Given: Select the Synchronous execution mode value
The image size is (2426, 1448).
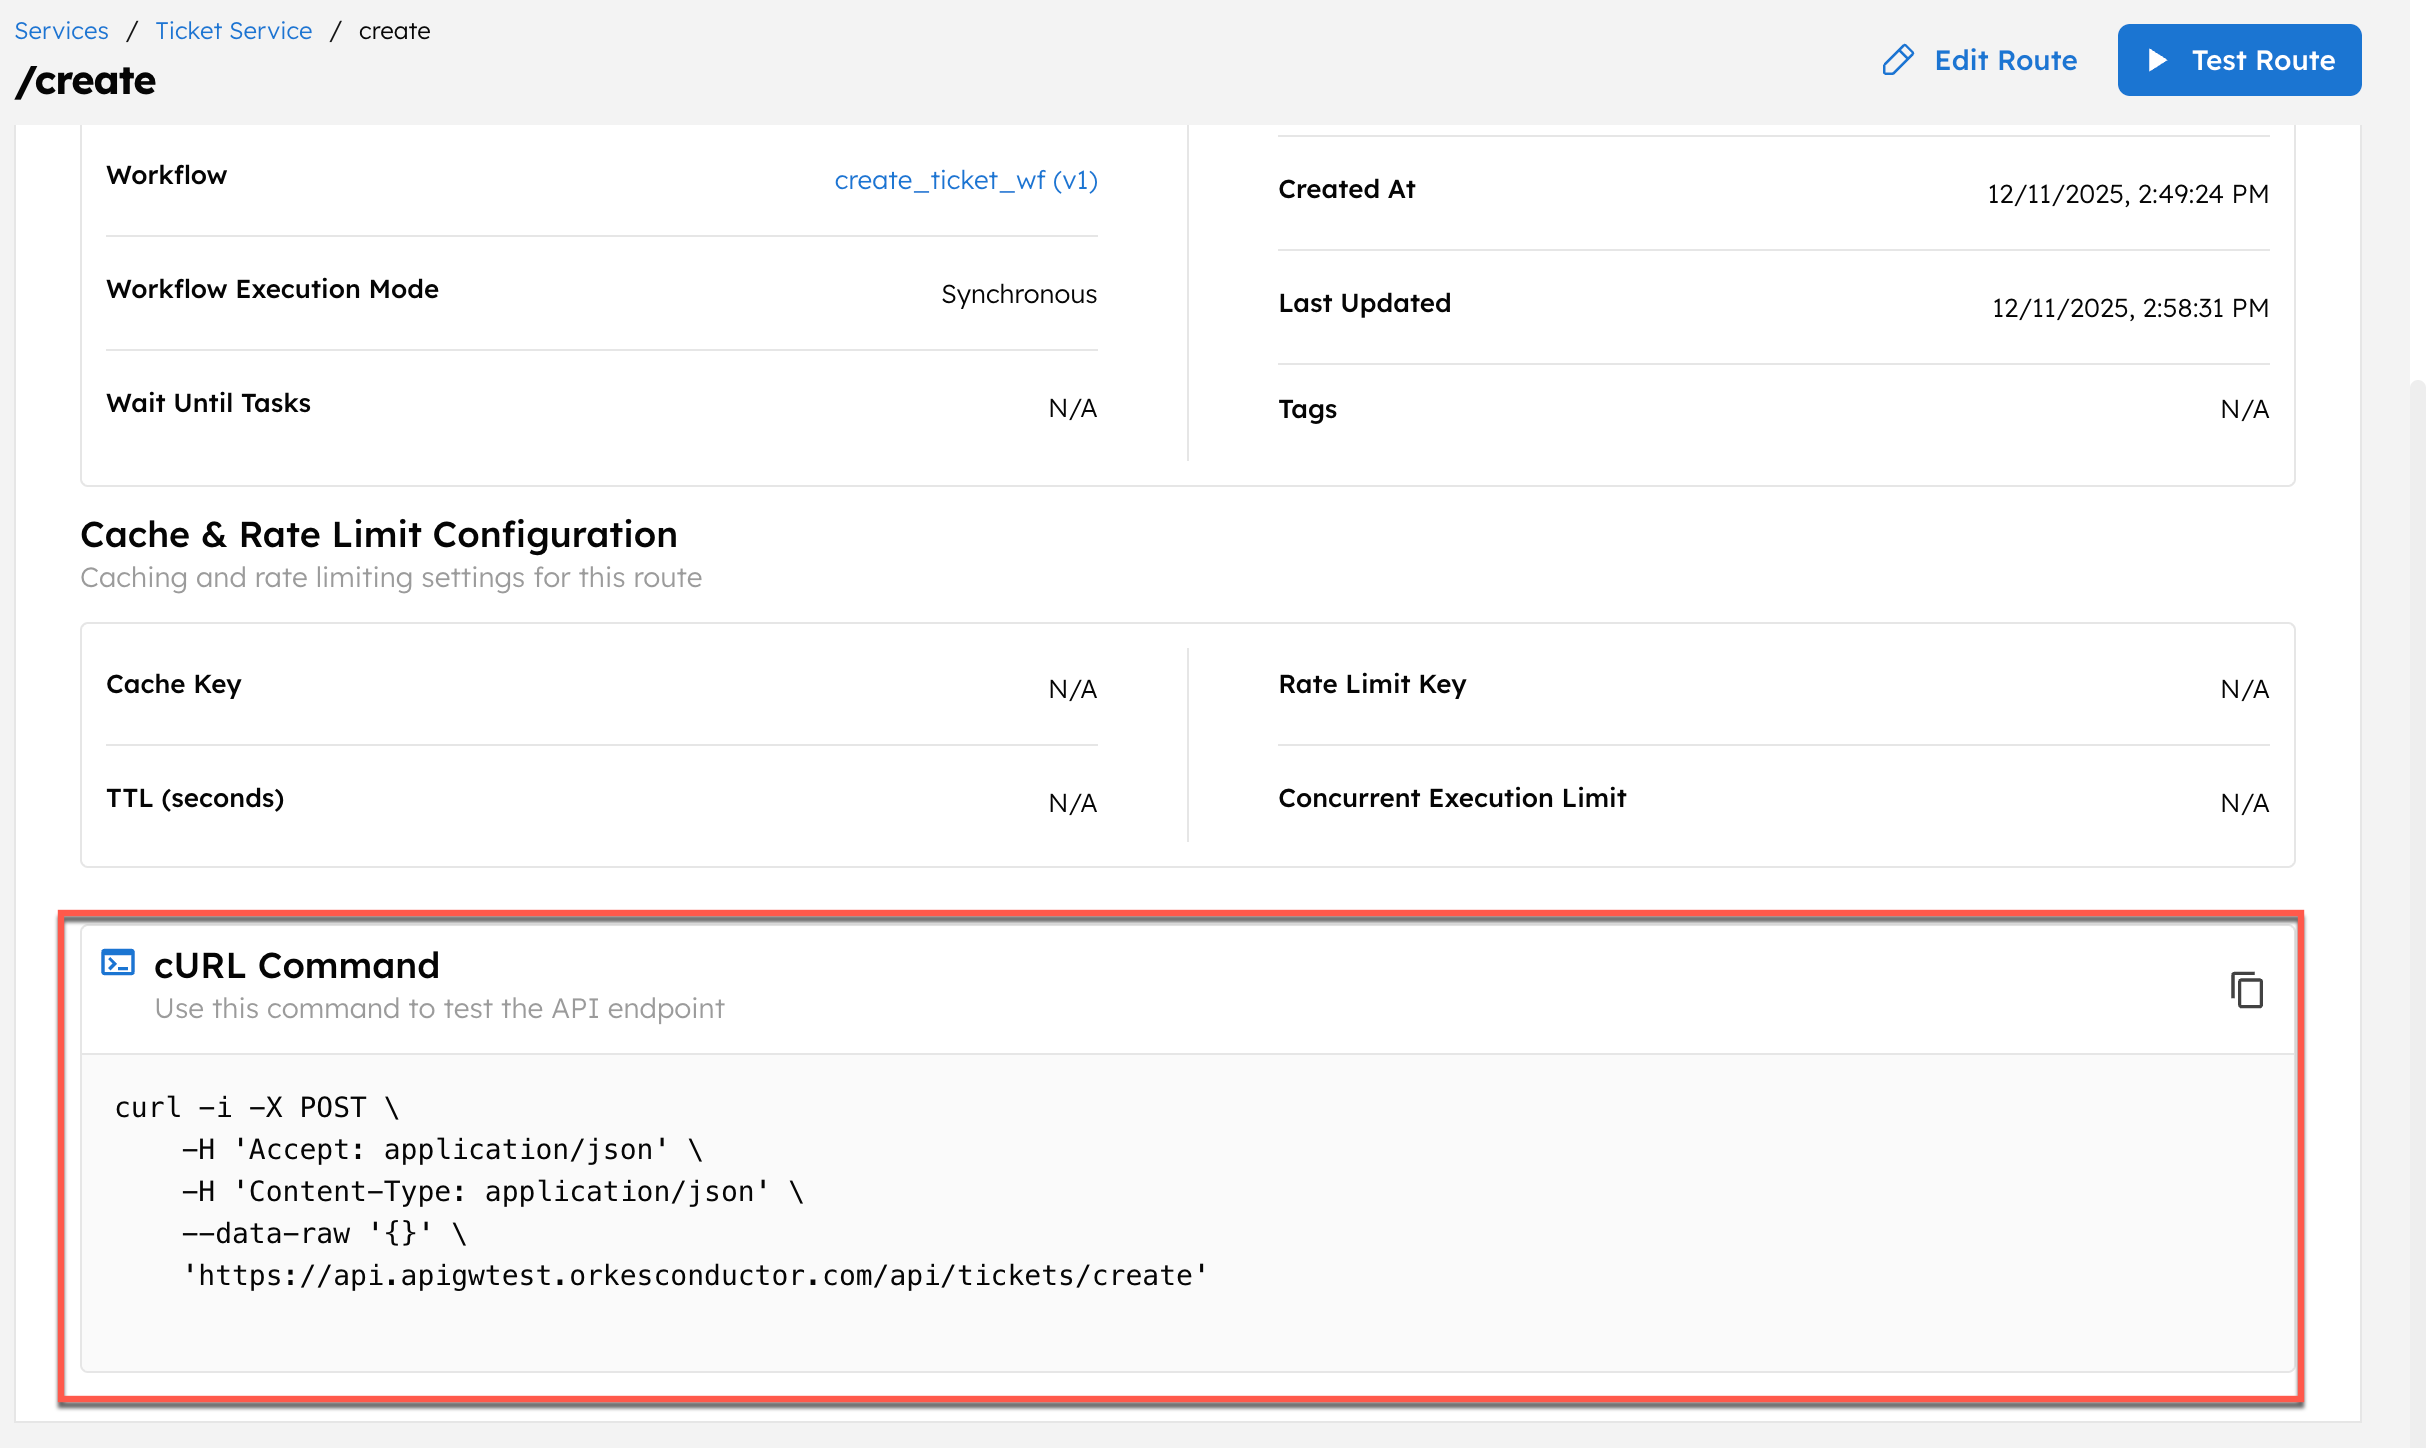Looking at the screenshot, I should 1019,294.
